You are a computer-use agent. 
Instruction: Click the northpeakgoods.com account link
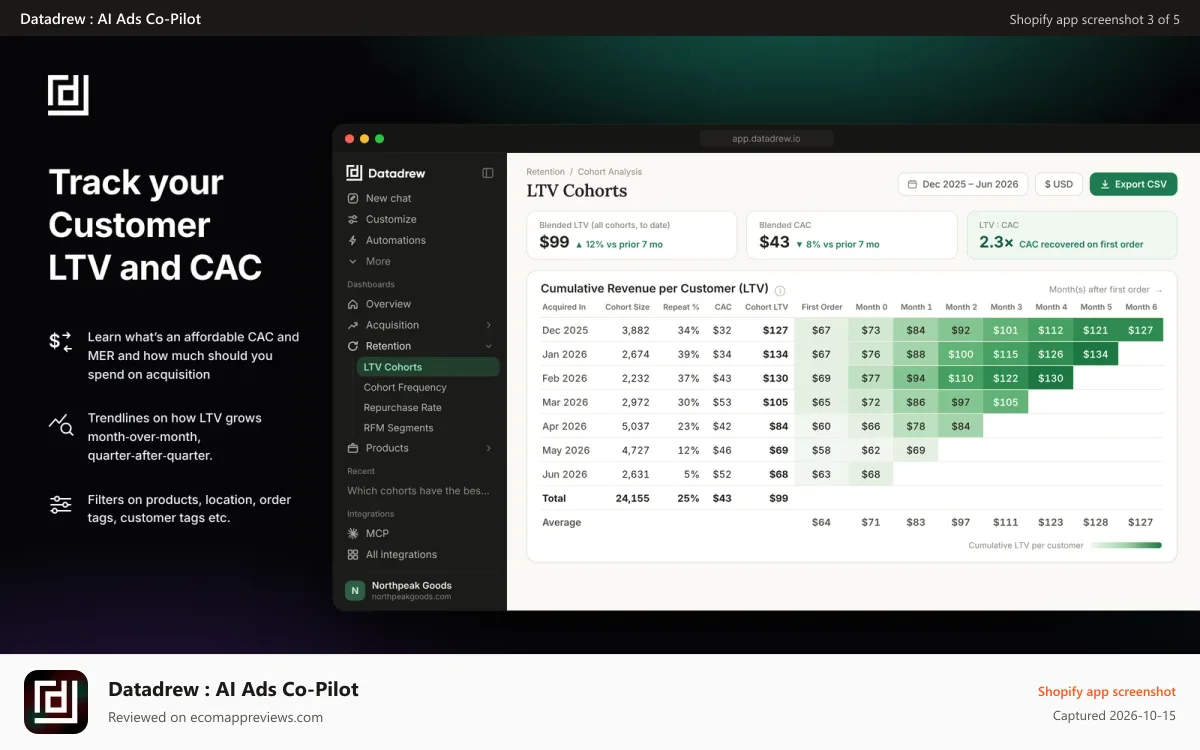point(411,597)
